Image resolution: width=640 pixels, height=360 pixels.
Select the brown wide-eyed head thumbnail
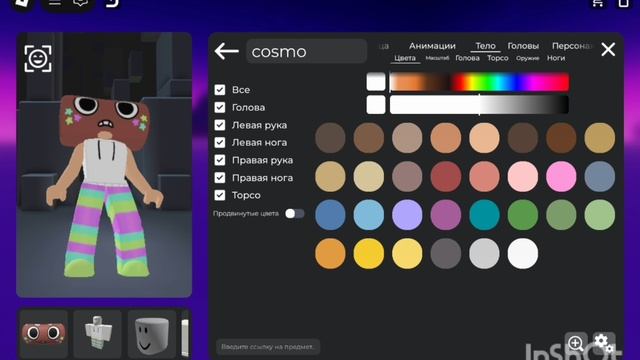point(44,333)
